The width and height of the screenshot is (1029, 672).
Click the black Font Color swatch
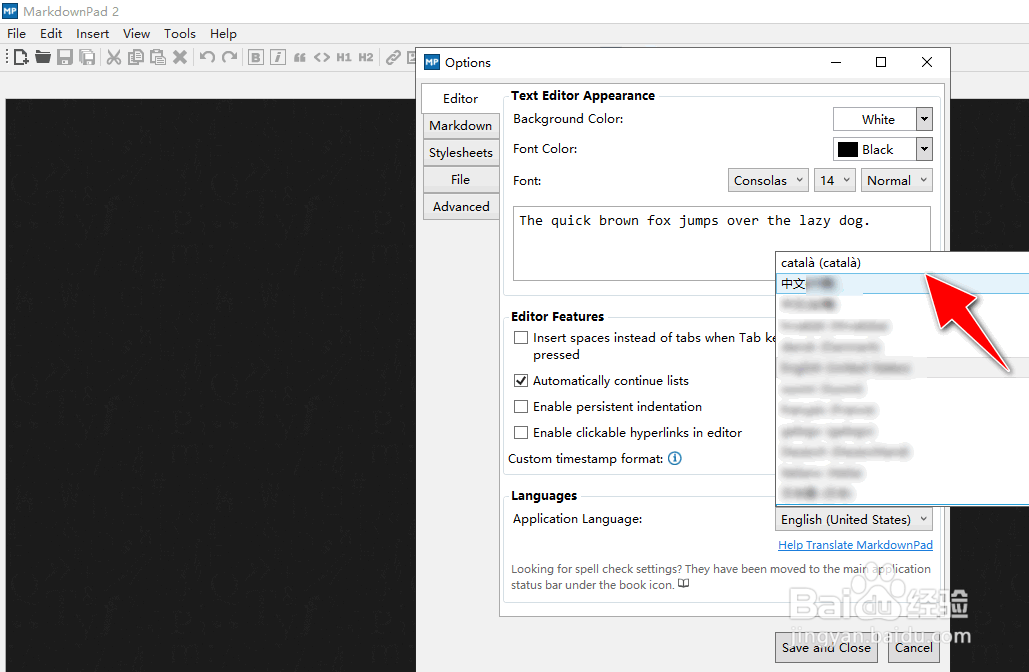pos(848,150)
